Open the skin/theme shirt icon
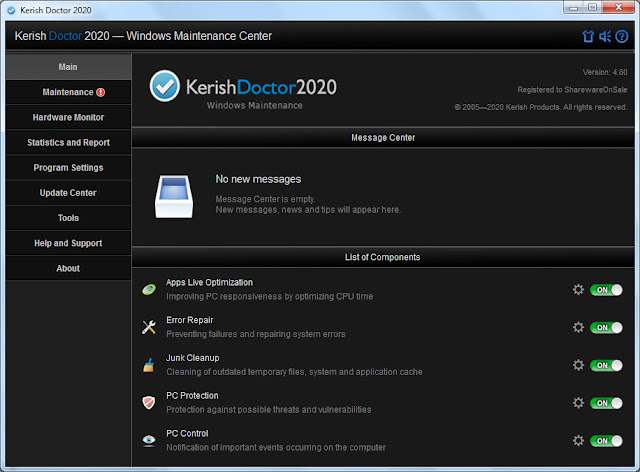The width and height of the screenshot is (640, 472). (588, 37)
